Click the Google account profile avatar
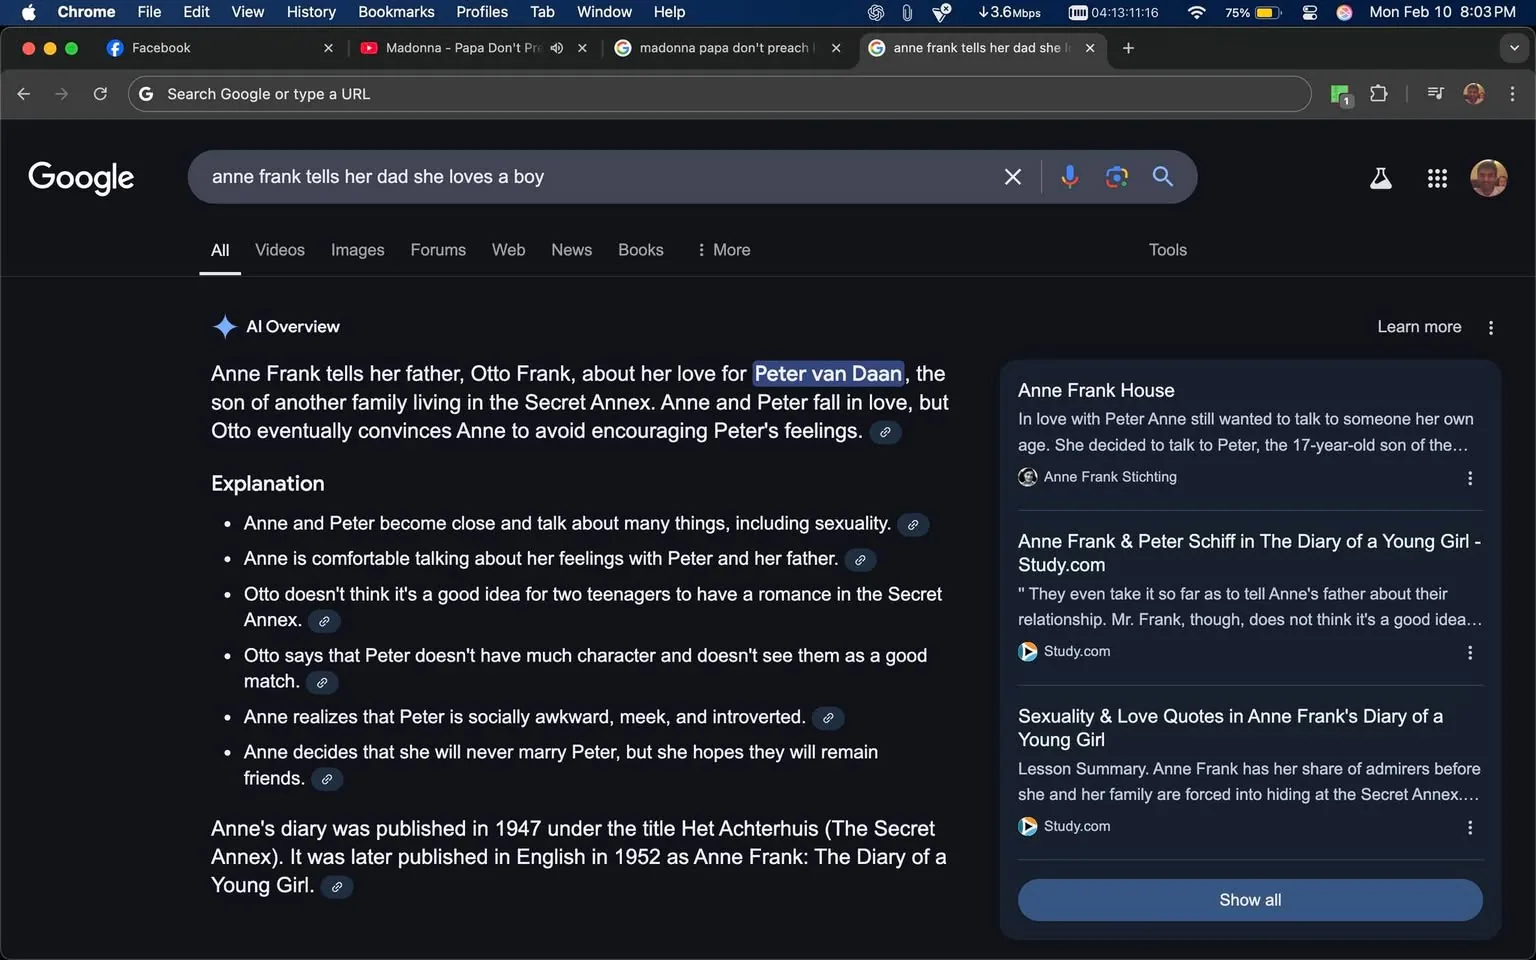This screenshot has height=960, width=1536. point(1488,178)
